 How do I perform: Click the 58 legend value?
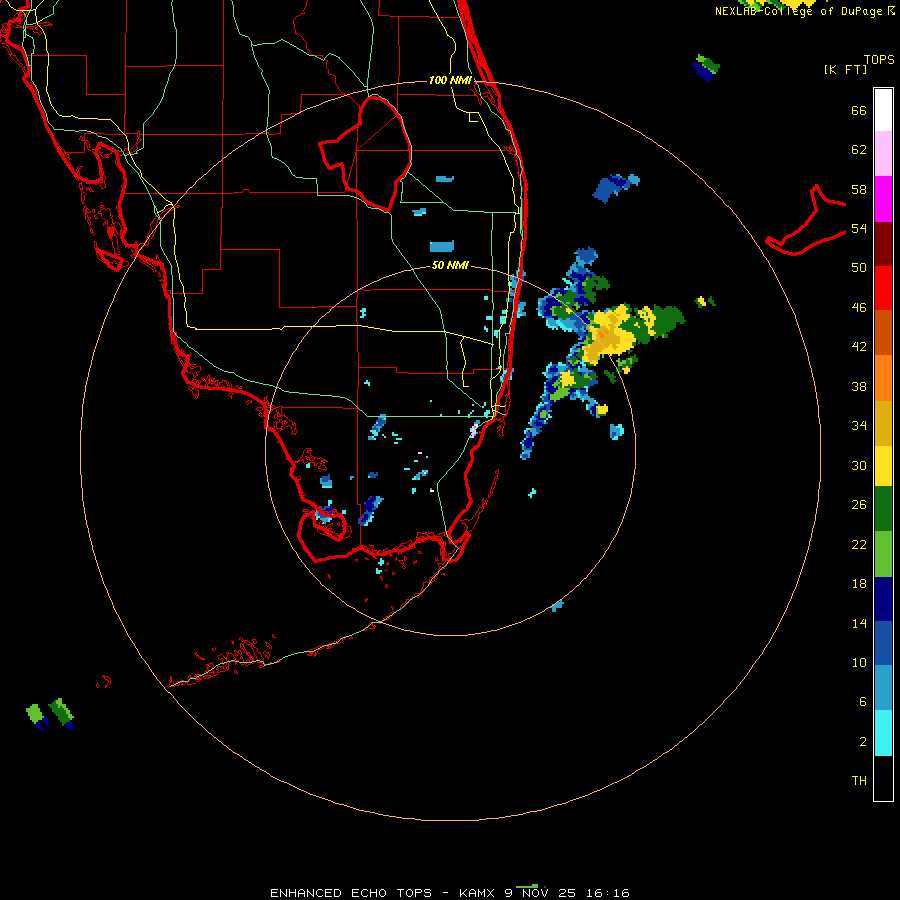pos(859,189)
